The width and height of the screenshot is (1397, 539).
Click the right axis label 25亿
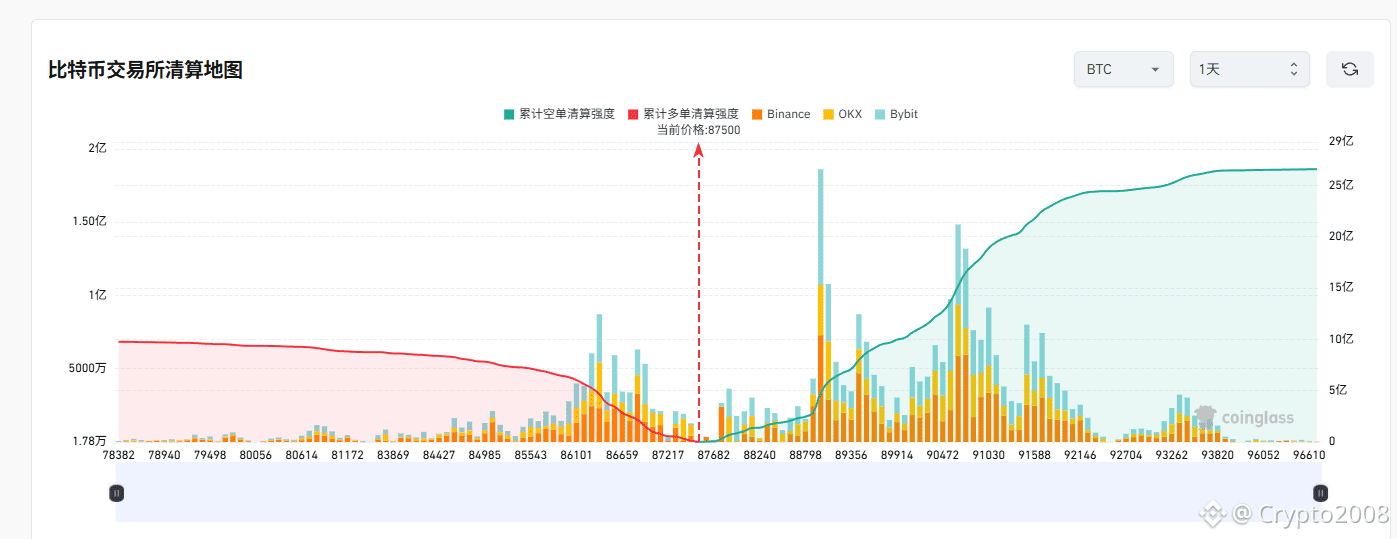click(x=1342, y=185)
